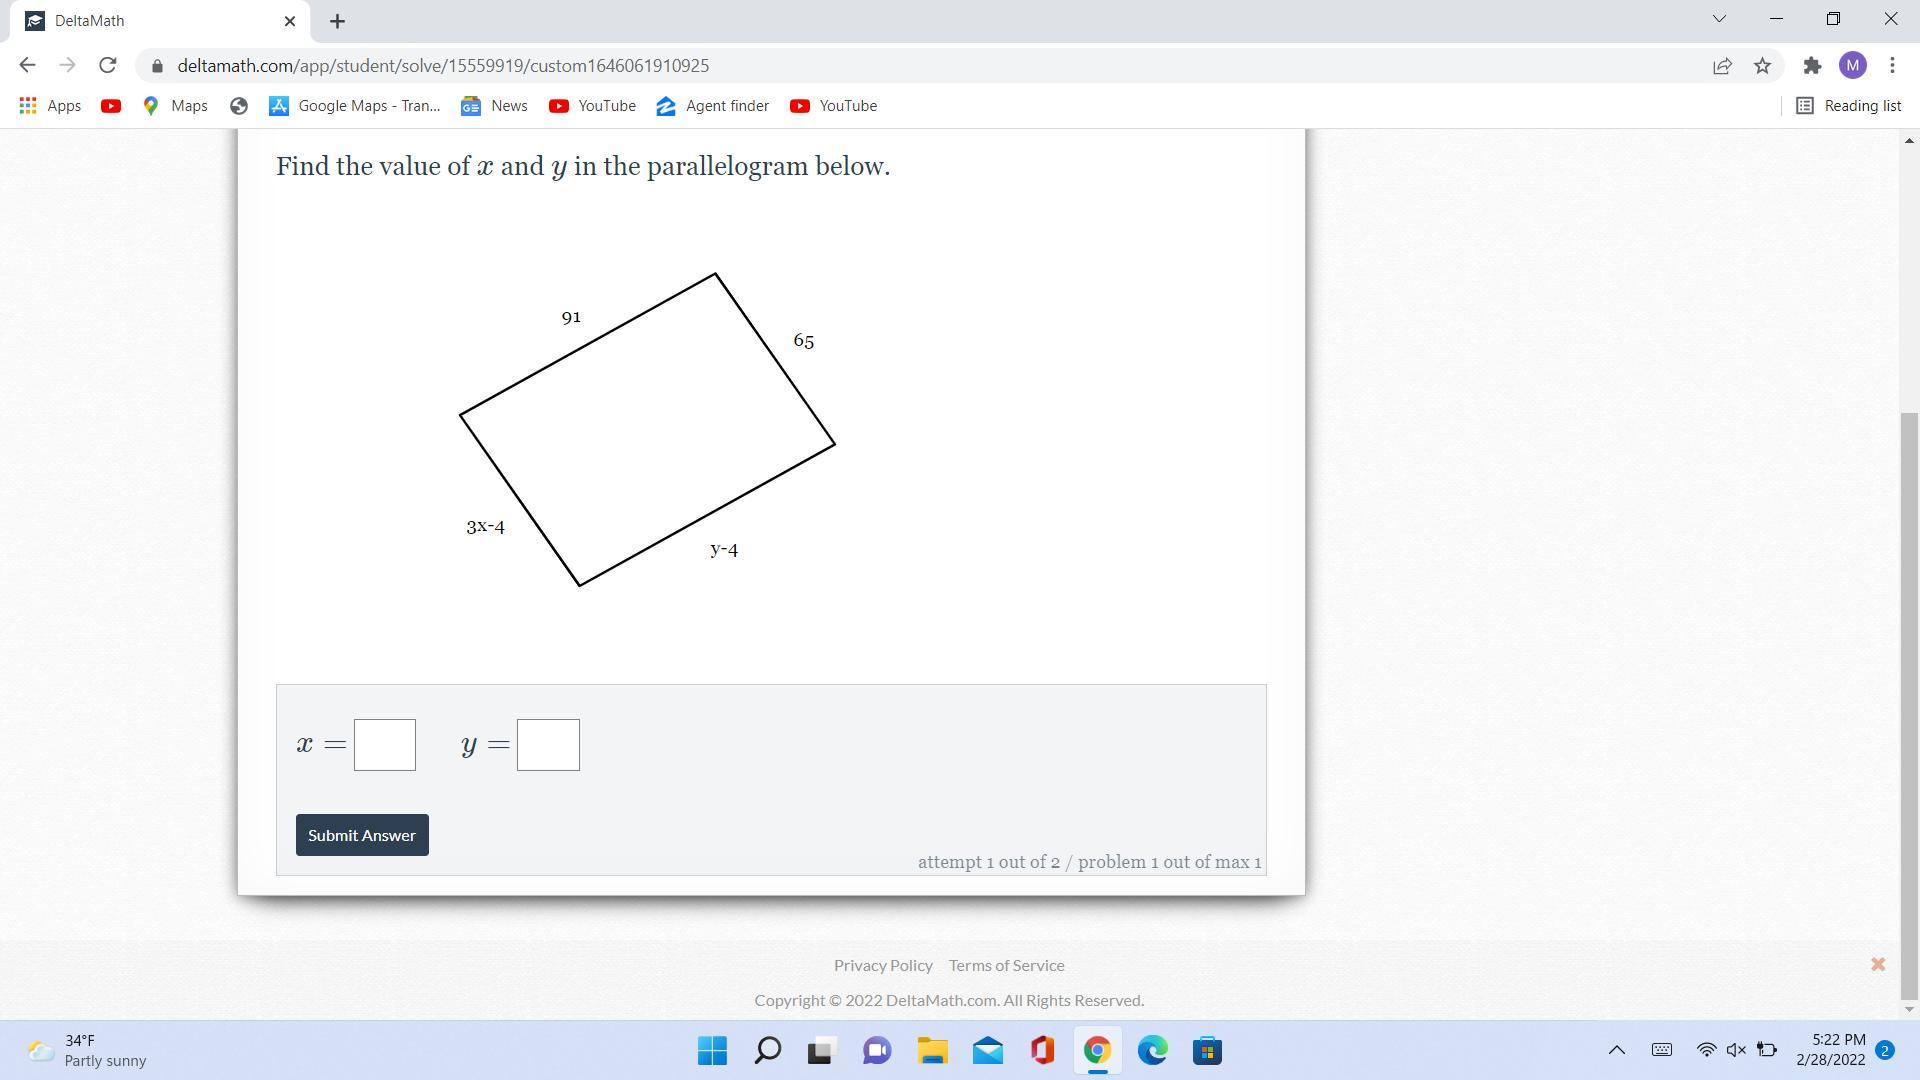This screenshot has width=1920, height=1080.
Task: Open the Extensions puzzle icon
Action: click(1812, 65)
